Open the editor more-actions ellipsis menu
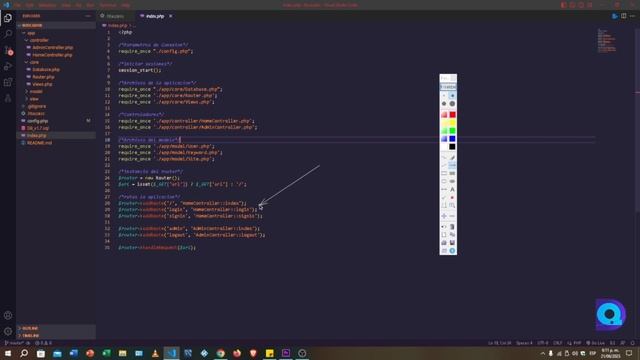 pyautogui.click(x=632, y=16)
